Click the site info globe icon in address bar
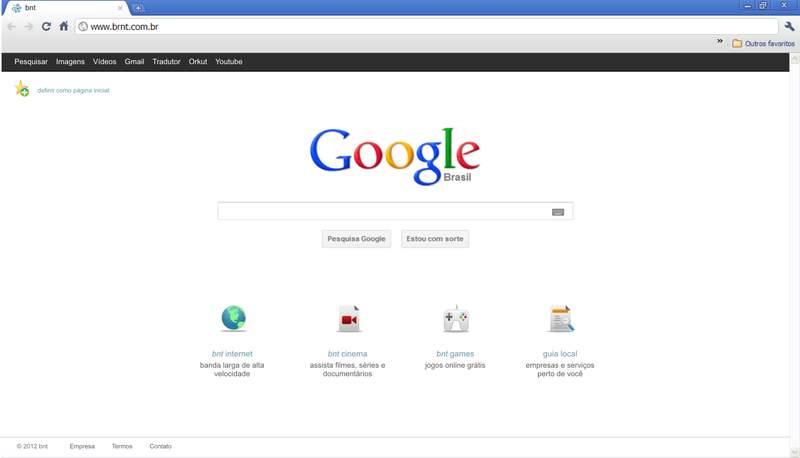800x458 pixels. pyautogui.click(x=83, y=27)
